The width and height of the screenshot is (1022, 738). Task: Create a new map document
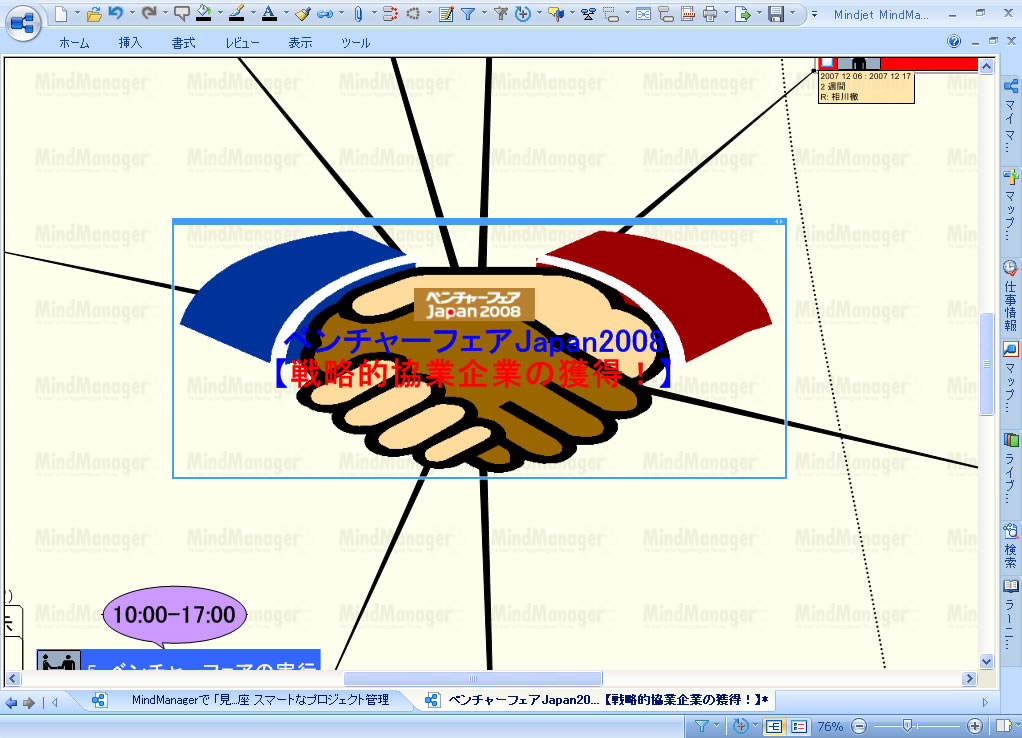(x=61, y=13)
